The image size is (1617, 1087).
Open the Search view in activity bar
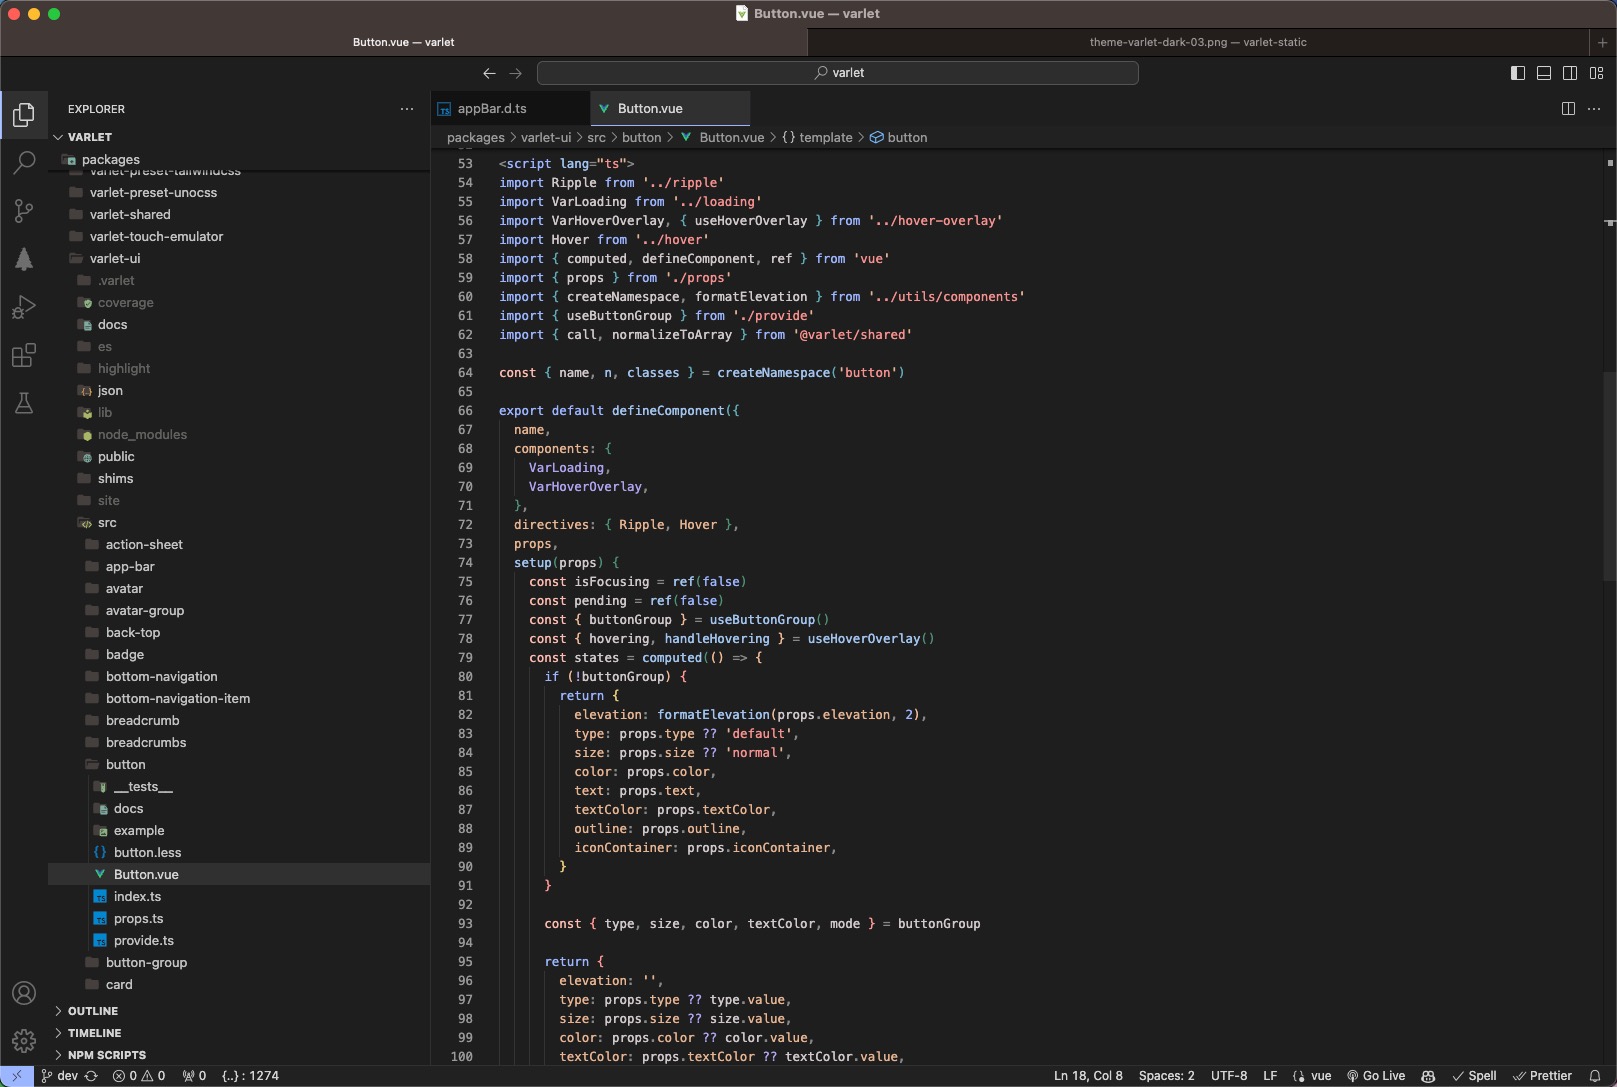pyautogui.click(x=24, y=162)
